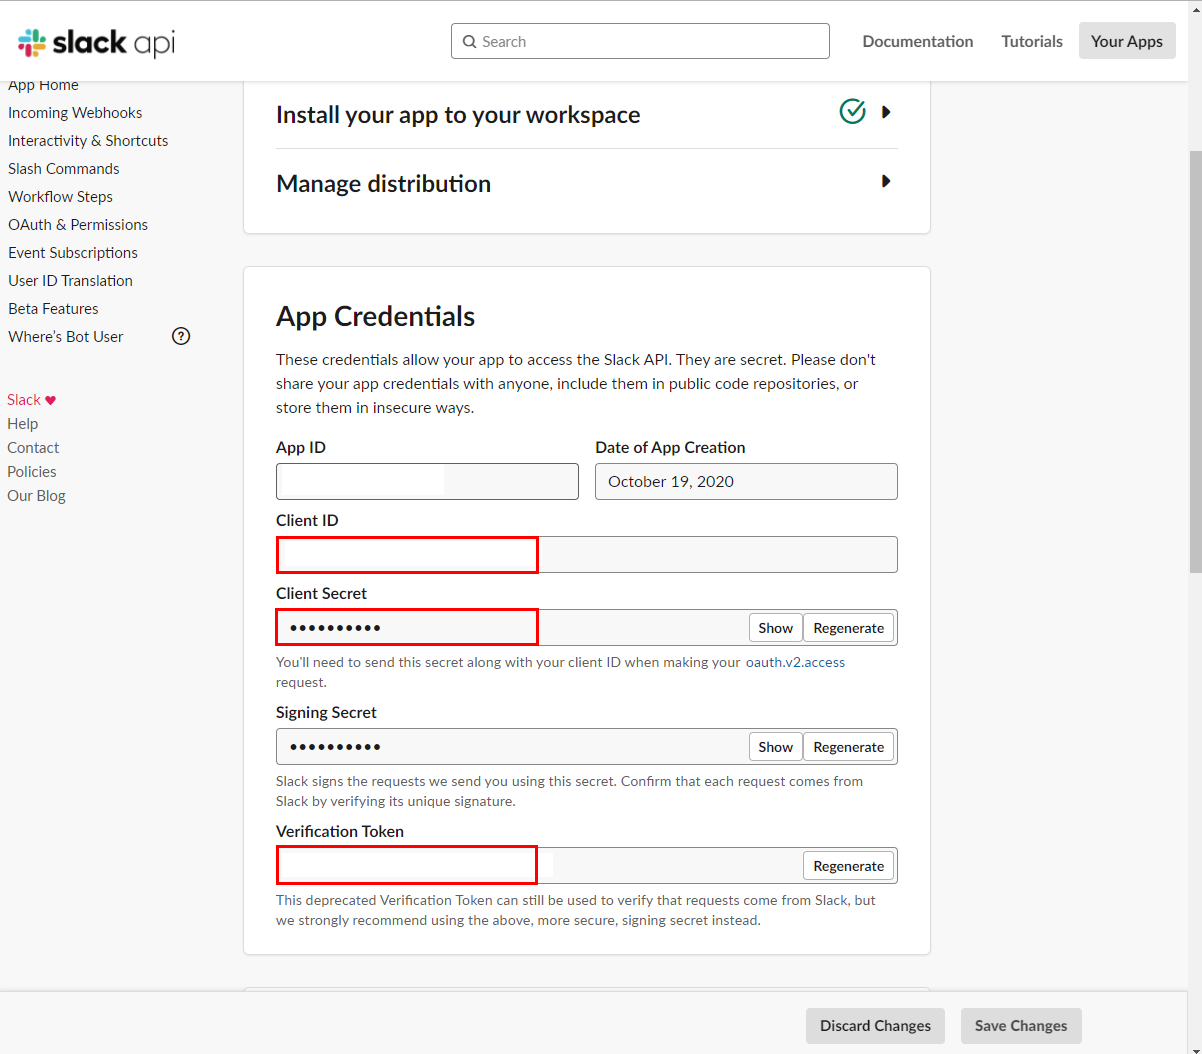Visit Our Blog link

pyautogui.click(x=36, y=496)
